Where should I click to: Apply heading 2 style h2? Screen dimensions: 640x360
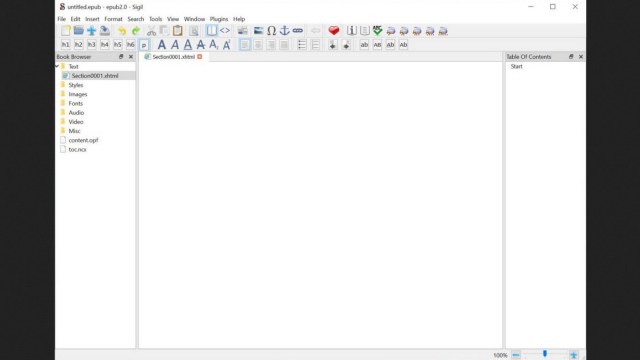pos(78,45)
